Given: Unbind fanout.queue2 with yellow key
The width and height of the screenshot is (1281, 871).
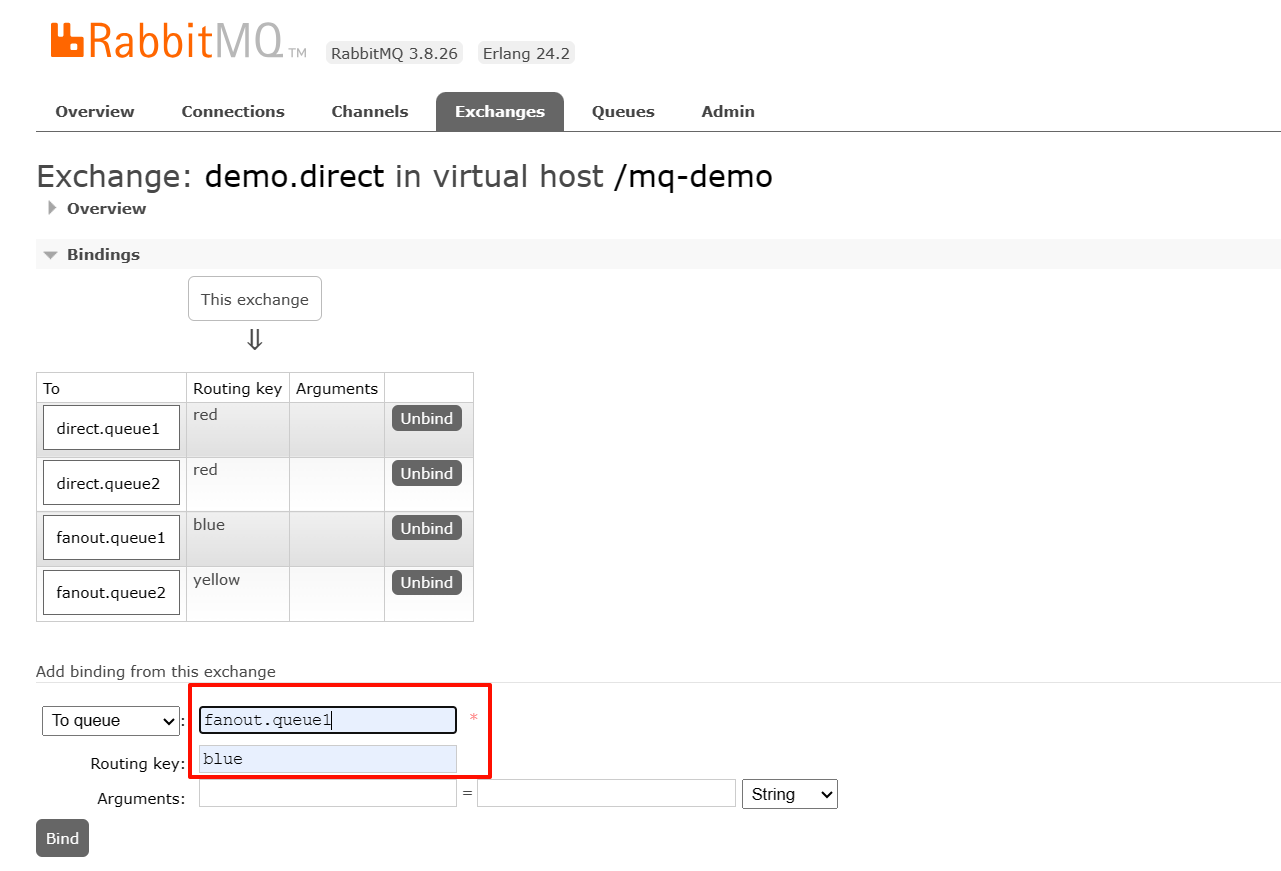Looking at the screenshot, I should click(427, 582).
